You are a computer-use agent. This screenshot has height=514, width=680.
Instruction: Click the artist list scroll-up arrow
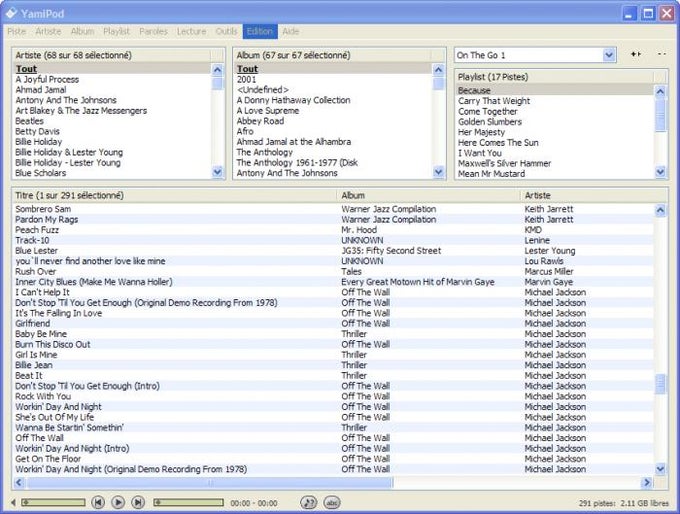point(217,69)
